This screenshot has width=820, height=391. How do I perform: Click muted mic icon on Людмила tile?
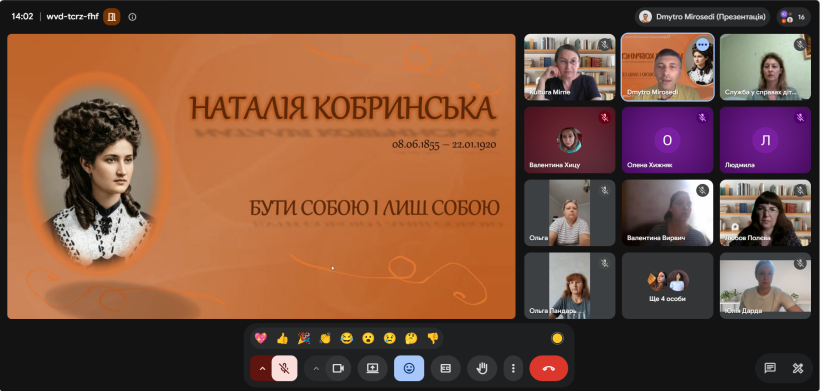[800, 118]
